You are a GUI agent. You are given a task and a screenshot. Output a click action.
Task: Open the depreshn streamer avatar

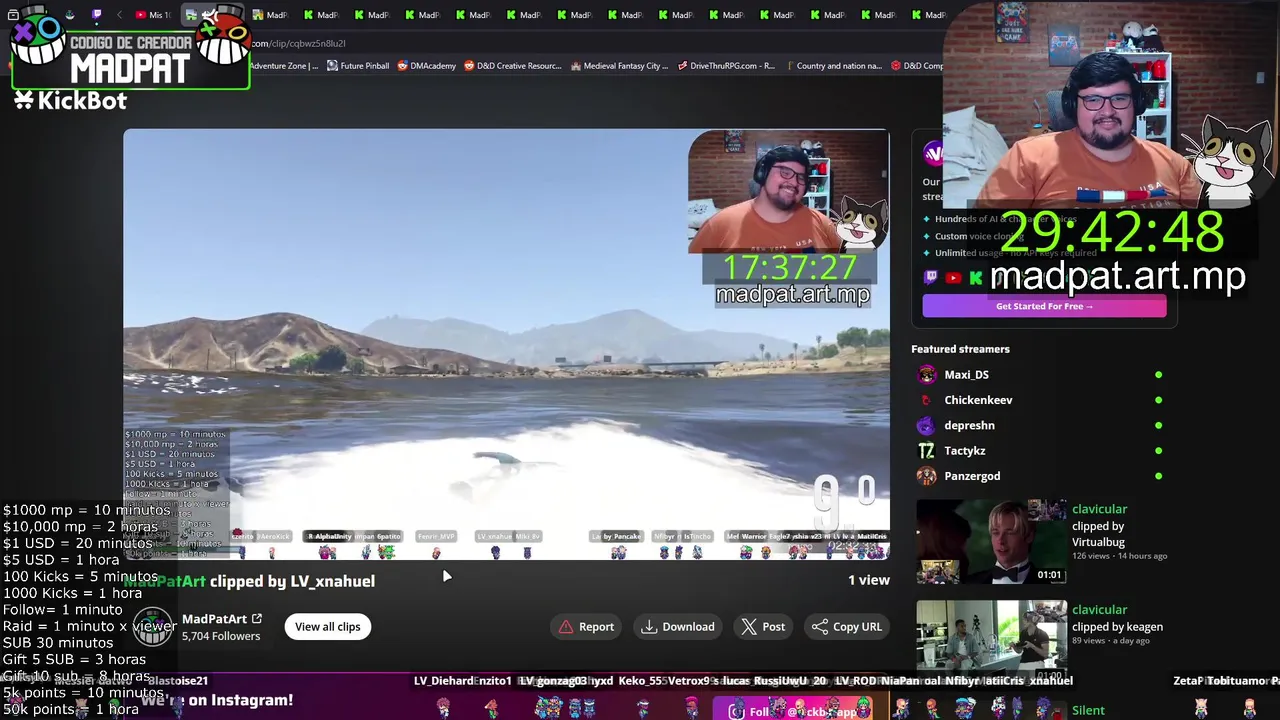click(x=927, y=425)
